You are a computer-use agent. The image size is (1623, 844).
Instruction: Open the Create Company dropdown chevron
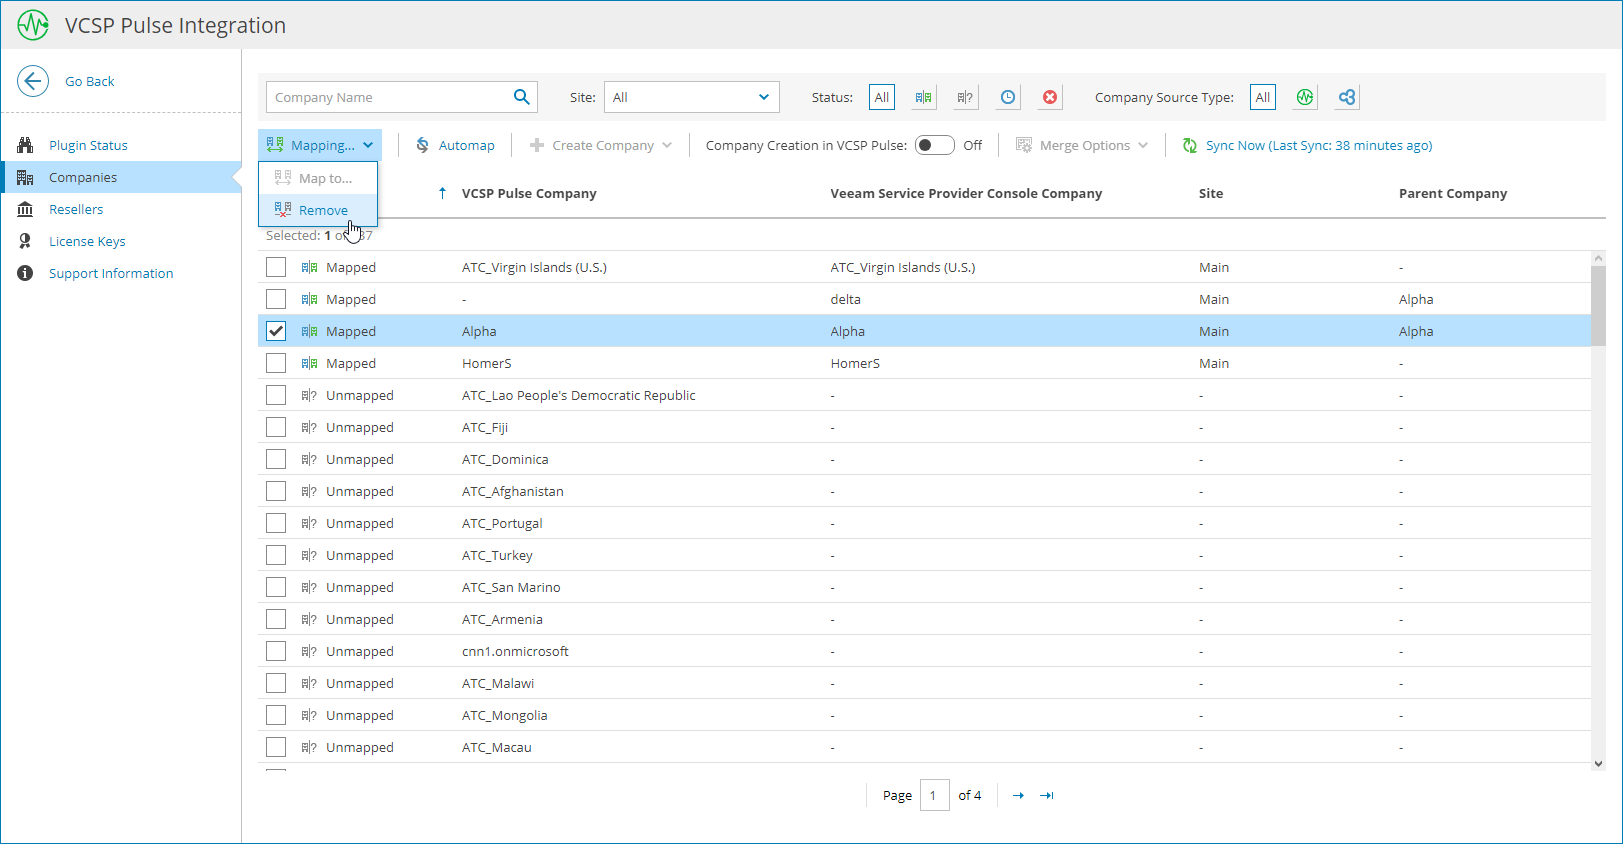[667, 145]
